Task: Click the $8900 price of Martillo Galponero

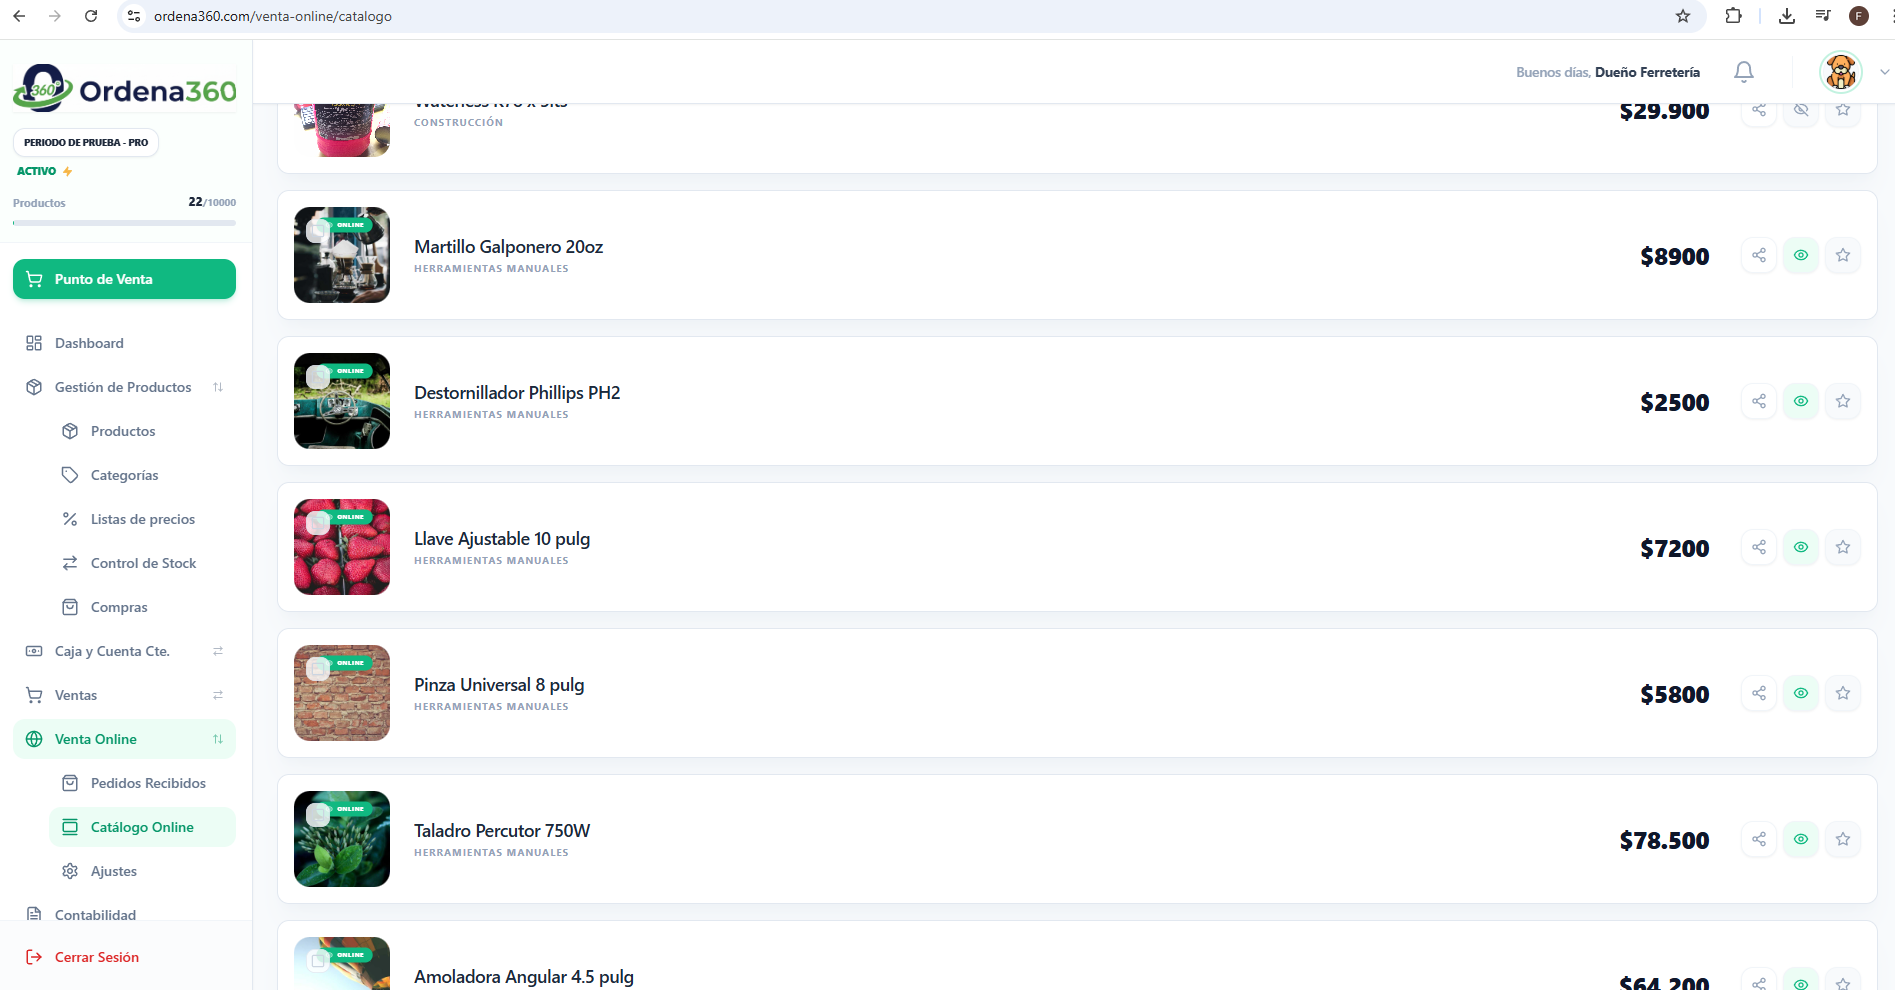Action: click(1675, 256)
